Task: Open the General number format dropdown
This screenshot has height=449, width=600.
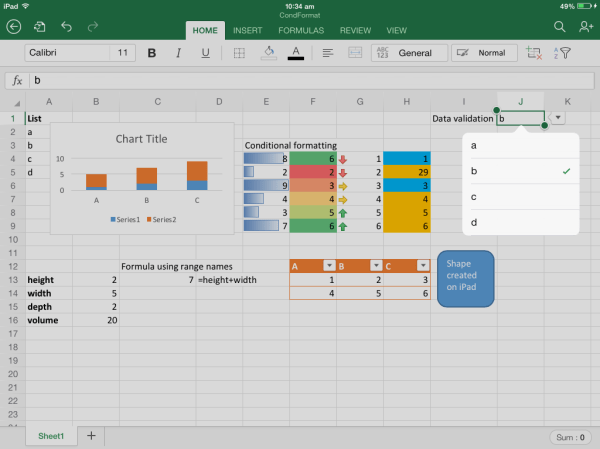Action: coord(409,53)
